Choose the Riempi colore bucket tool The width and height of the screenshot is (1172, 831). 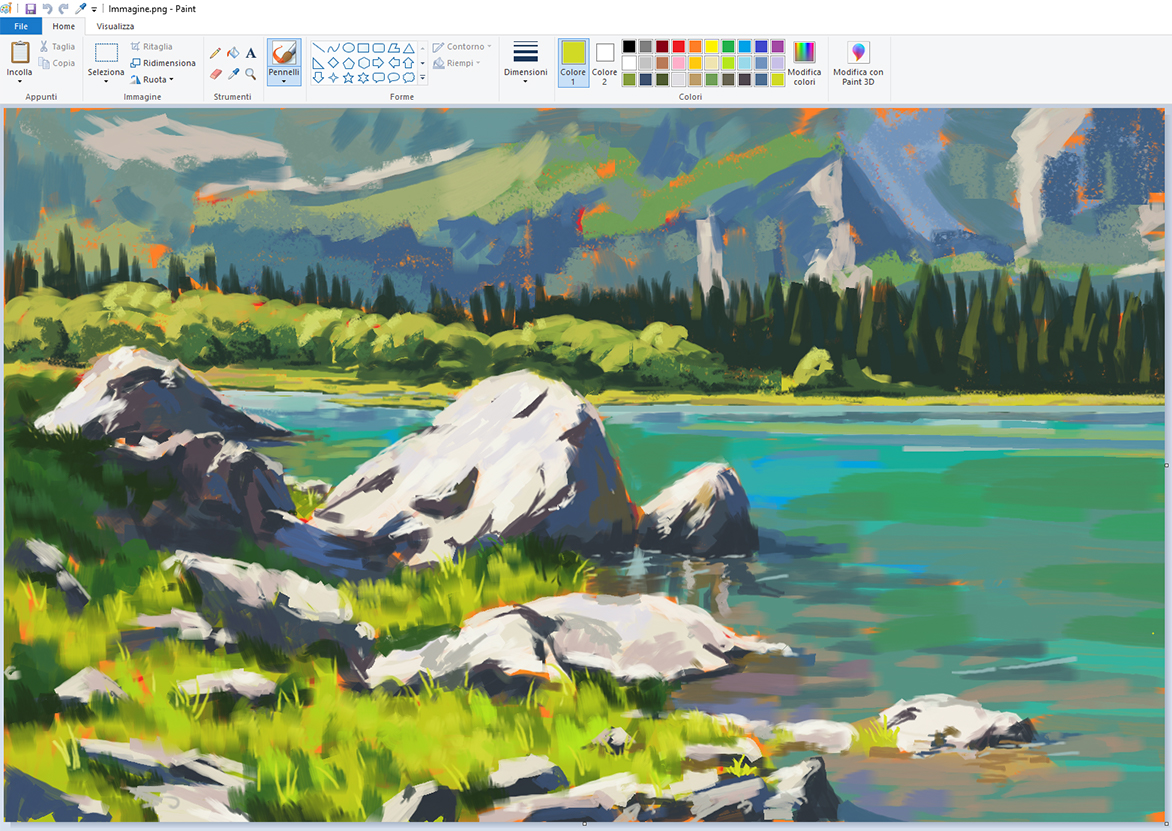click(x=233, y=53)
